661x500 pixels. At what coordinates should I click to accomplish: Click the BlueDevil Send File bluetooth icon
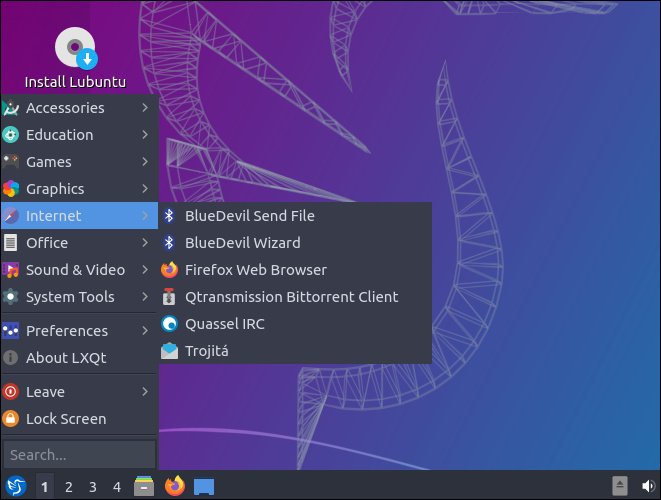(169, 216)
